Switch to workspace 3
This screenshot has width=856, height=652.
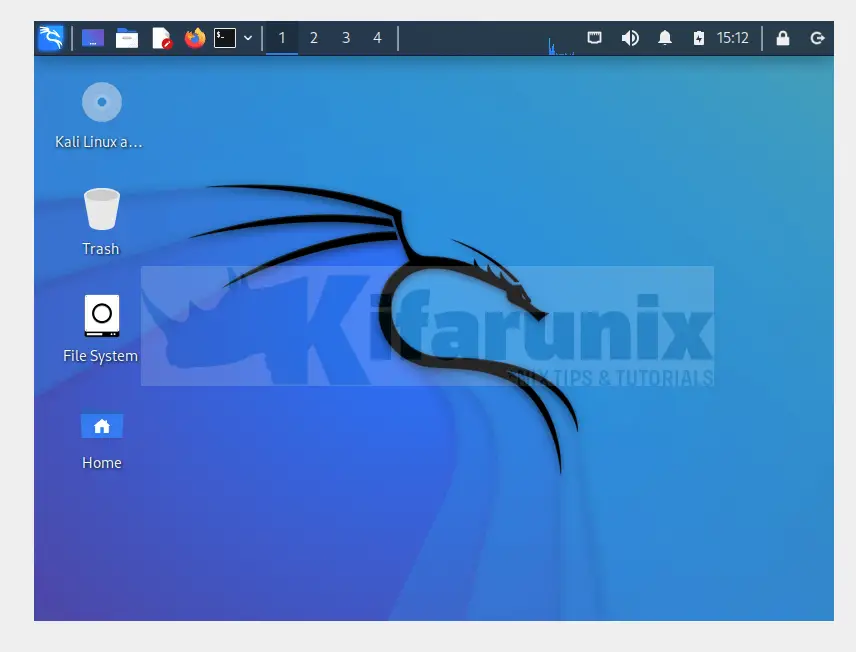click(346, 38)
